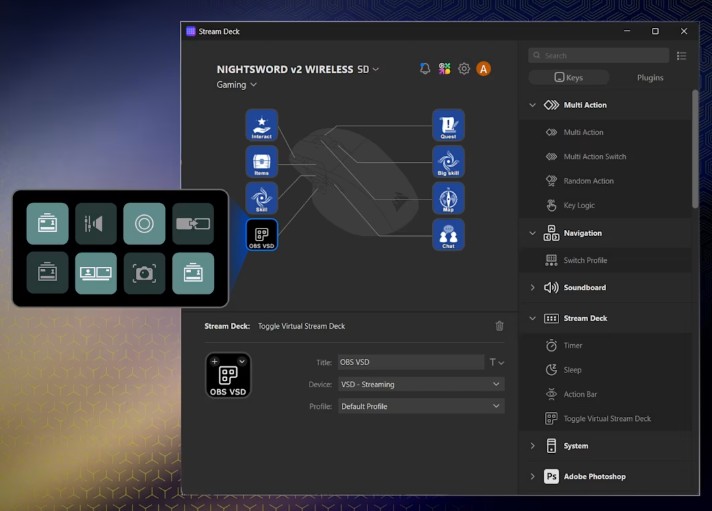Image resolution: width=712 pixels, height=511 pixels.
Task: Select the Big skill key icon
Action: pyautogui.click(x=448, y=161)
